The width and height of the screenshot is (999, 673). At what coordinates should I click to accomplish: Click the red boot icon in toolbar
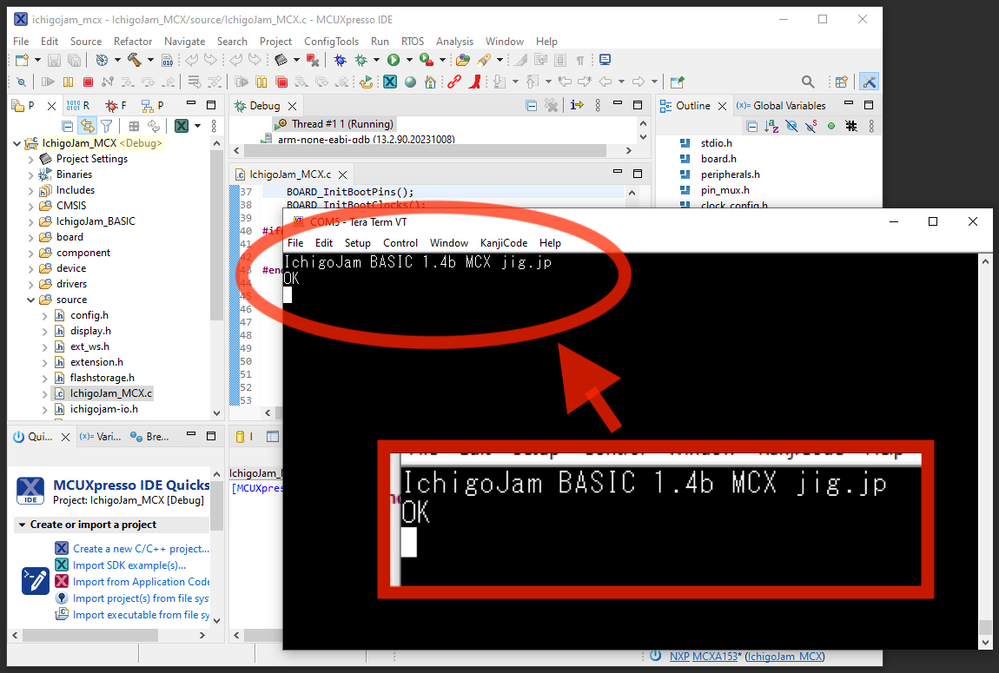(474, 82)
